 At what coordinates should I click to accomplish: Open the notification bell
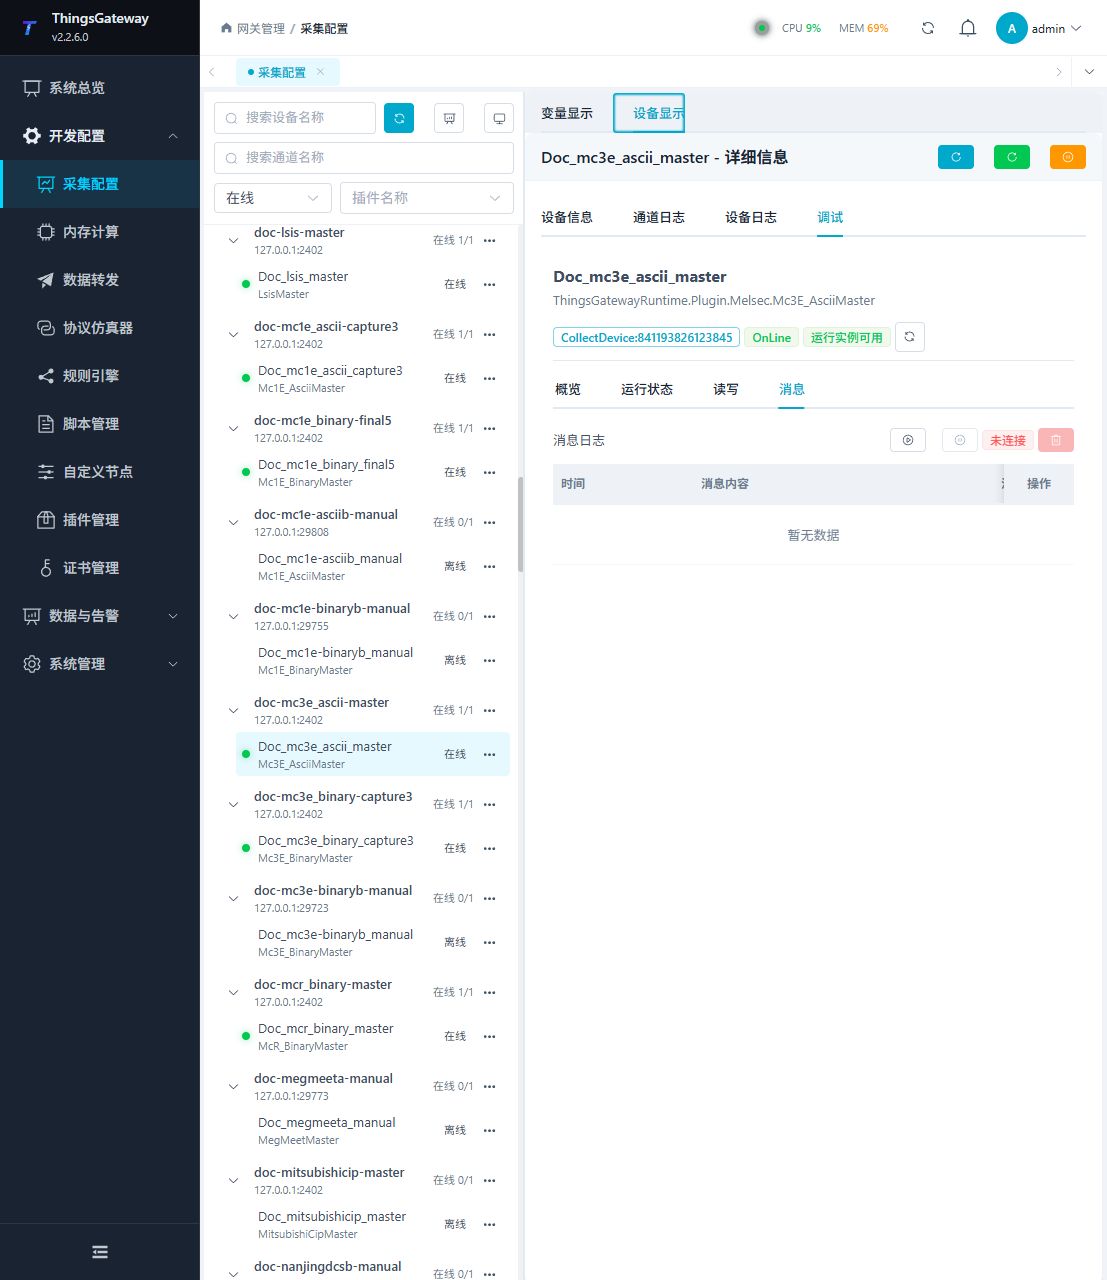(968, 28)
